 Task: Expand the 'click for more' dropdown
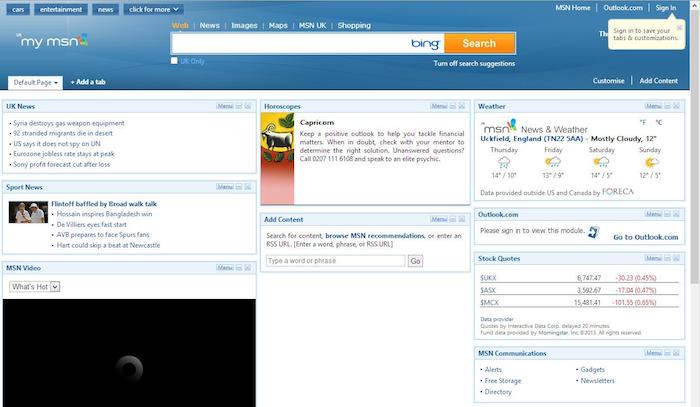tap(153, 9)
